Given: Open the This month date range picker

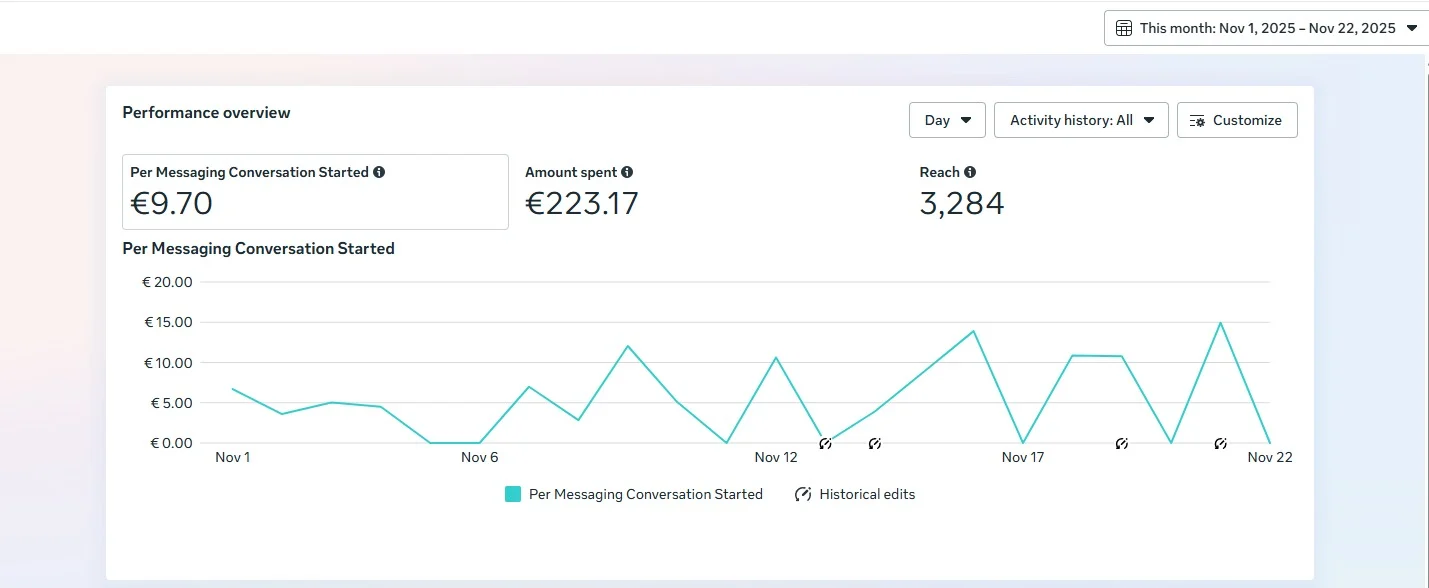Looking at the screenshot, I should [1267, 28].
